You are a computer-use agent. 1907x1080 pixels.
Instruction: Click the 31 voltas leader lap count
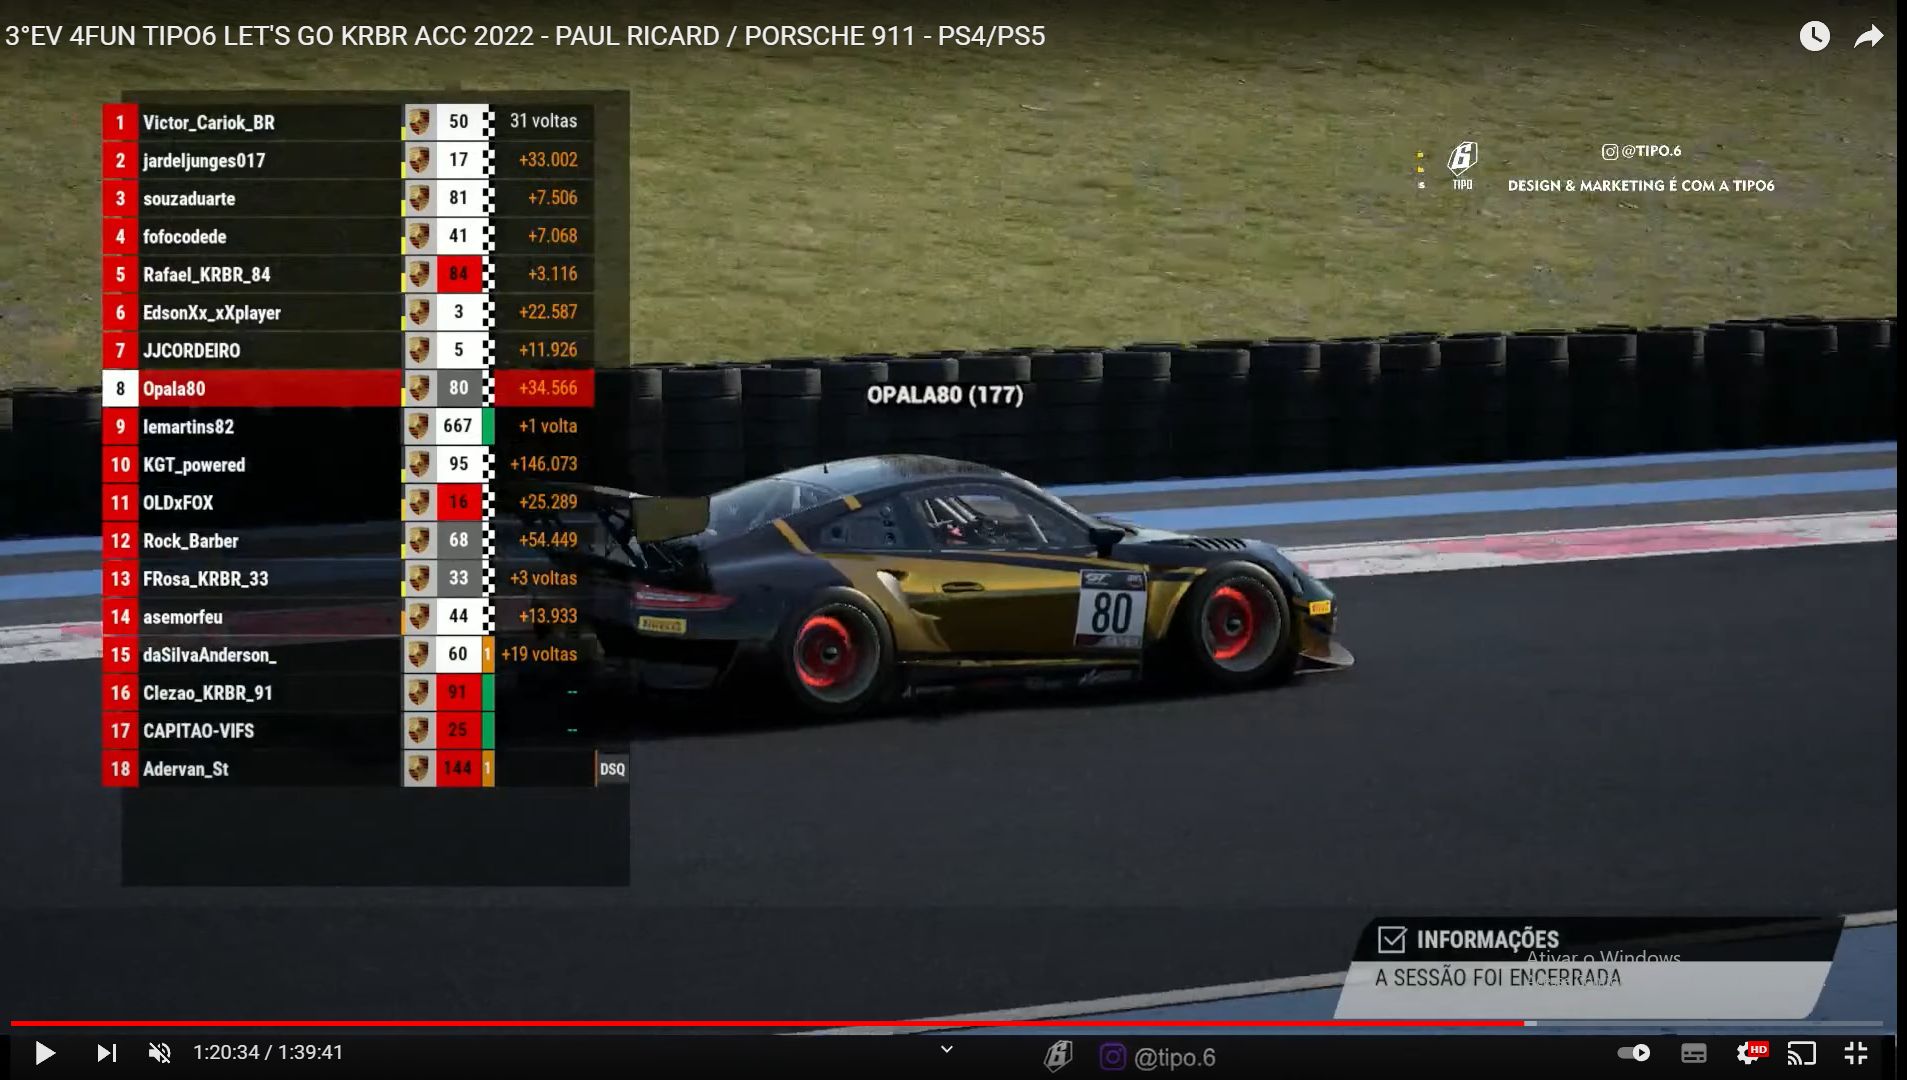(x=543, y=121)
